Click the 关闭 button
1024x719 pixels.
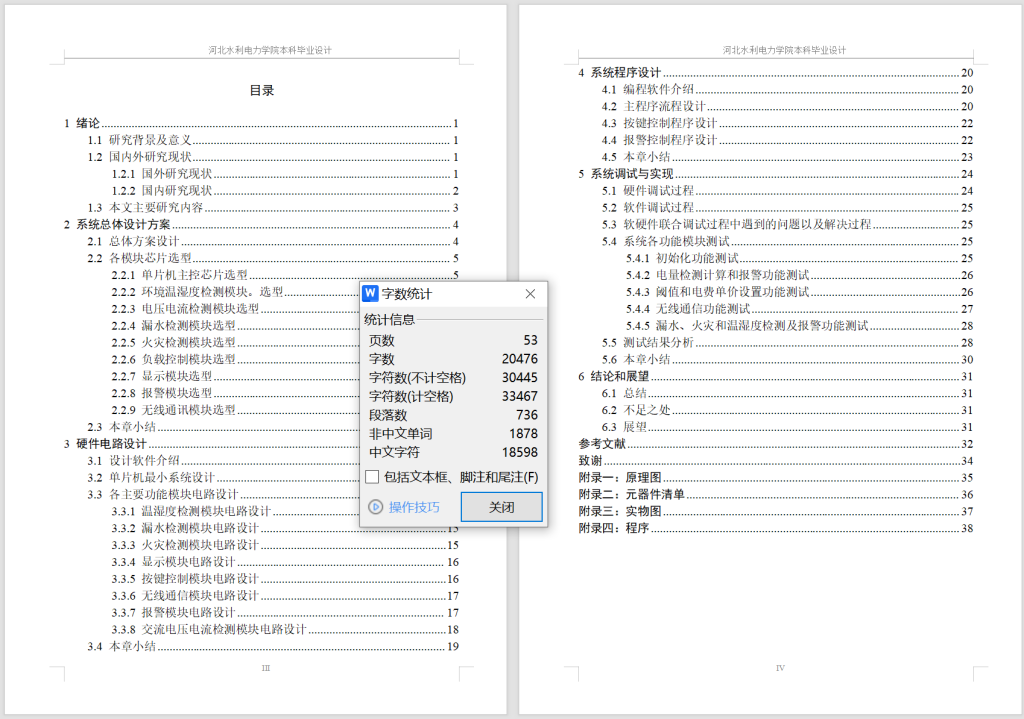pyautogui.click(x=501, y=507)
